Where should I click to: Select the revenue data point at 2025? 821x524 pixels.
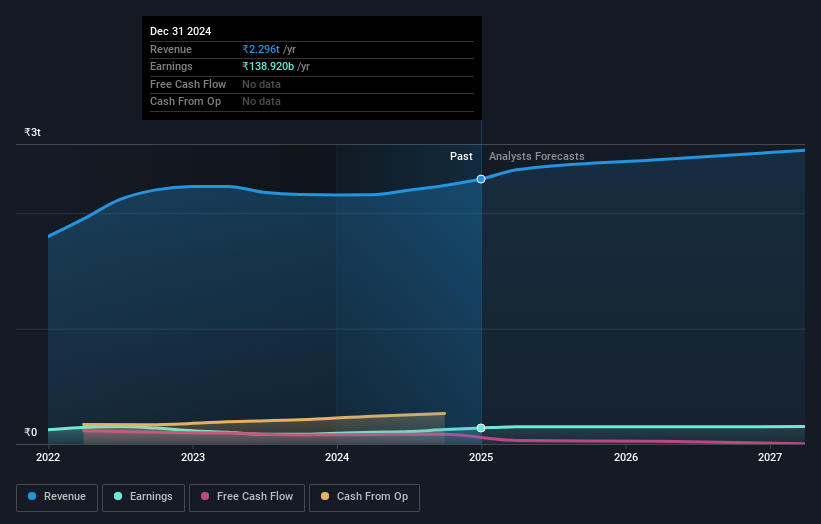[x=481, y=179]
